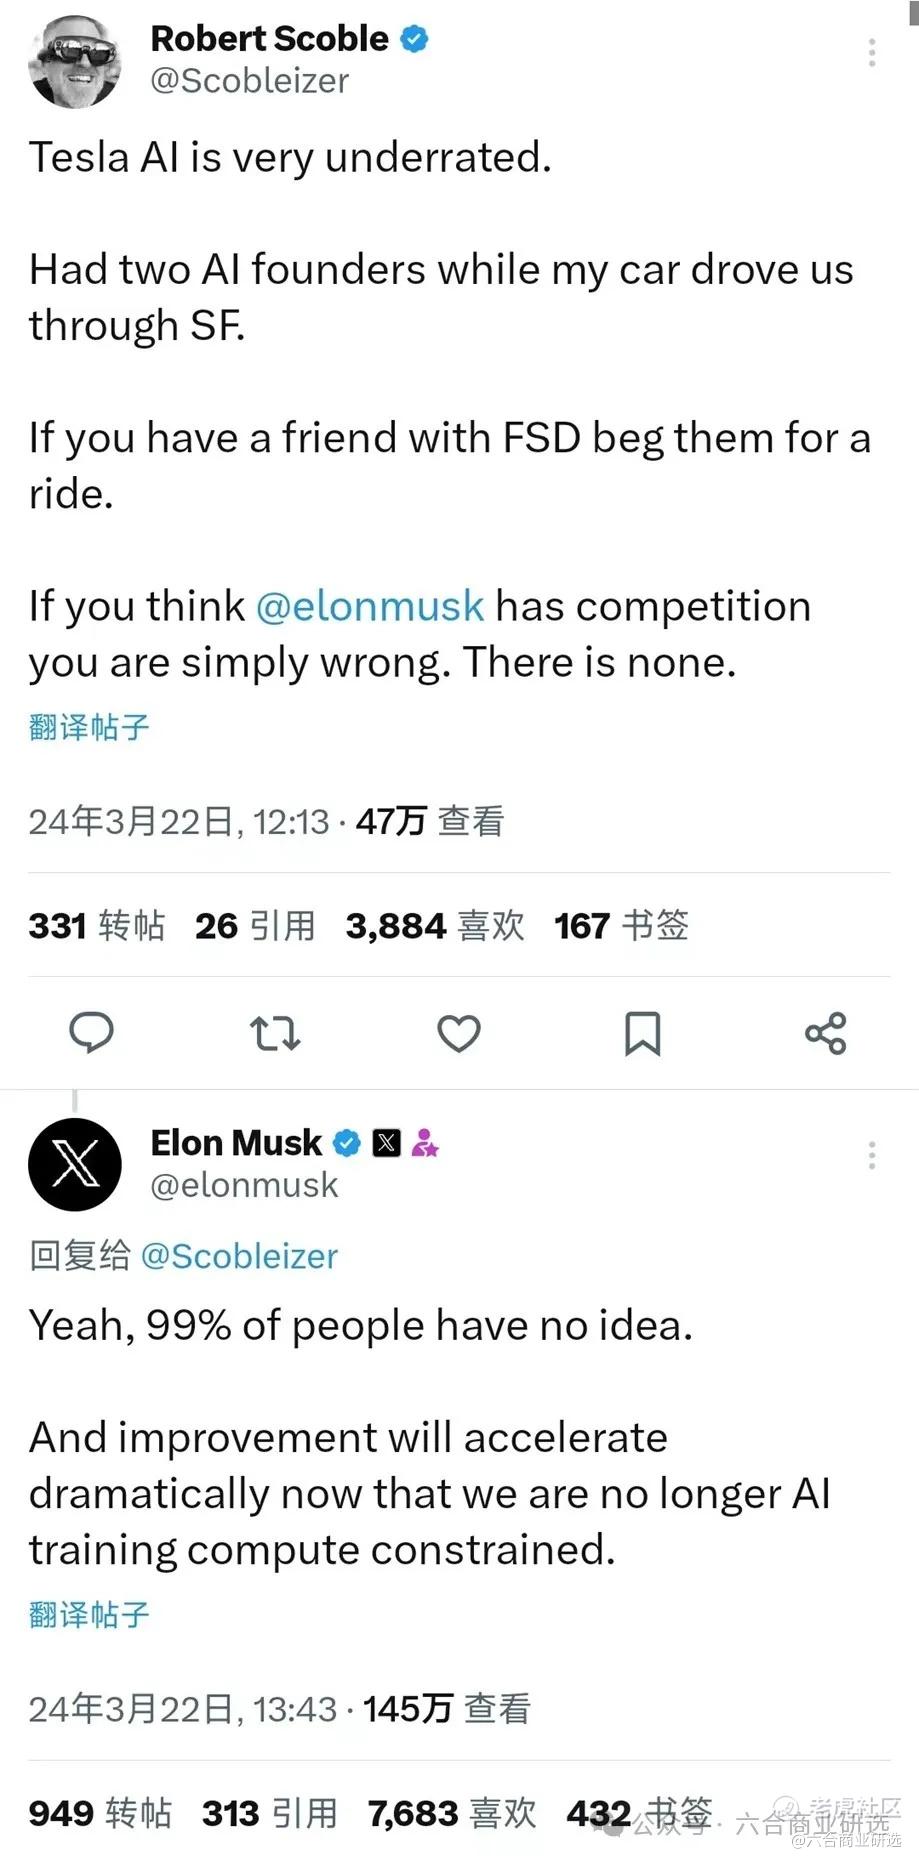The height and width of the screenshot is (1861, 919).
Task: Open more options on Elon Musk's reply
Action: point(872,1155)
